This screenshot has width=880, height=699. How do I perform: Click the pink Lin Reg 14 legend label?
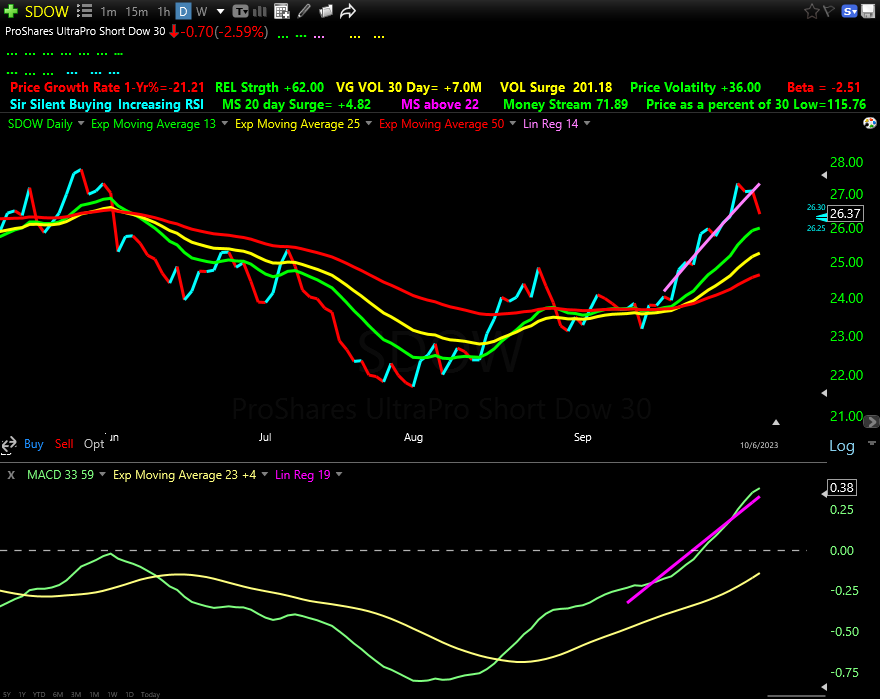pos(549,124)
